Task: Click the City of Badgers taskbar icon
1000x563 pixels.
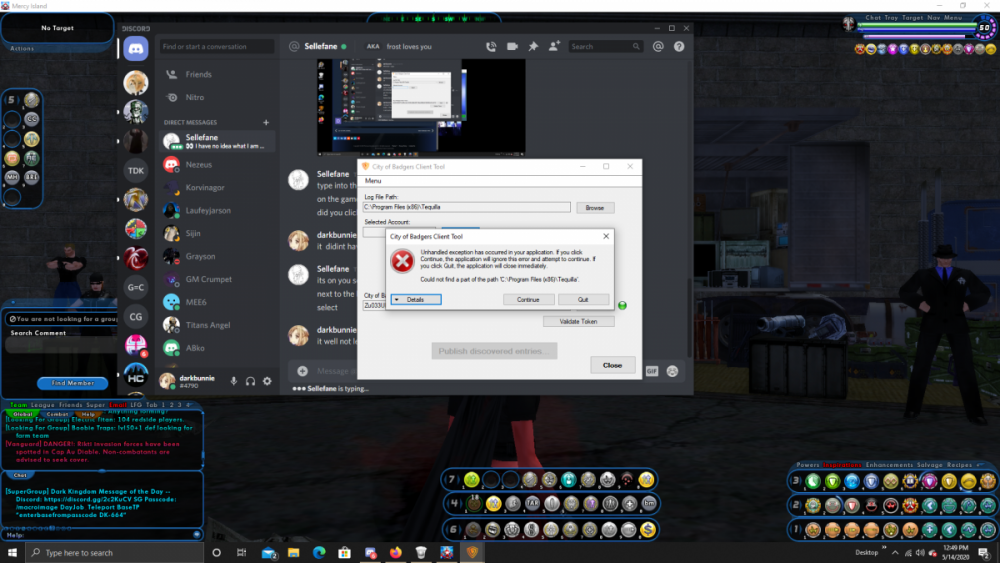Action: [472, 553]
